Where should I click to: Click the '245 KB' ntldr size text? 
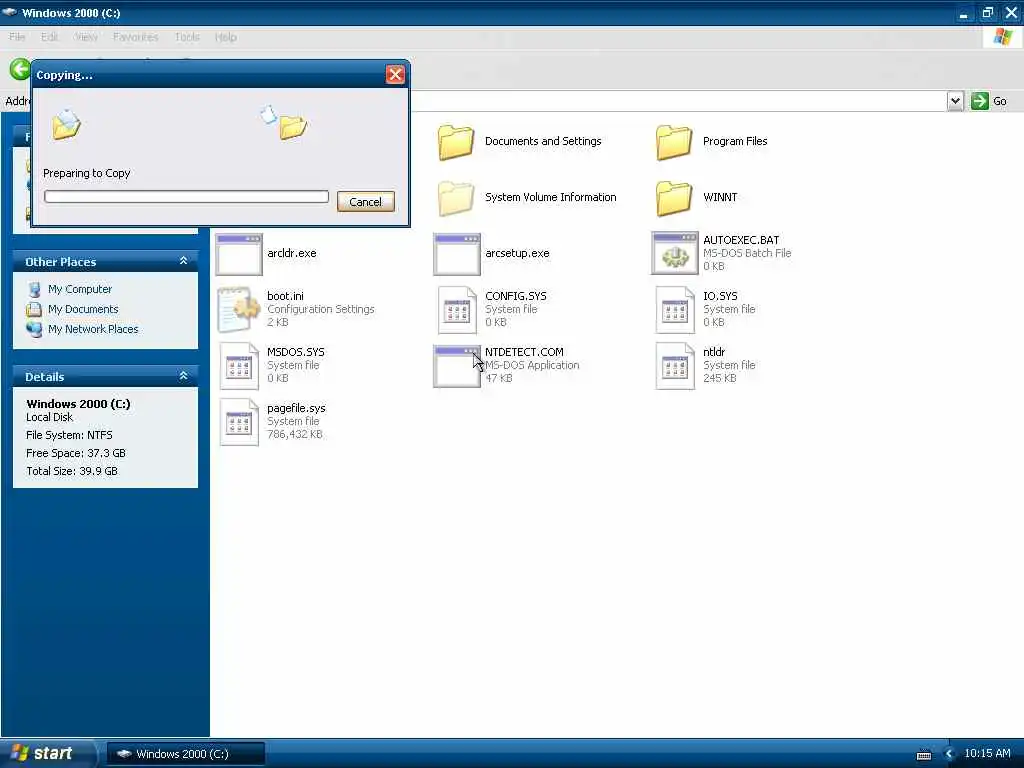pyautogui.click(x=720, y=379)
